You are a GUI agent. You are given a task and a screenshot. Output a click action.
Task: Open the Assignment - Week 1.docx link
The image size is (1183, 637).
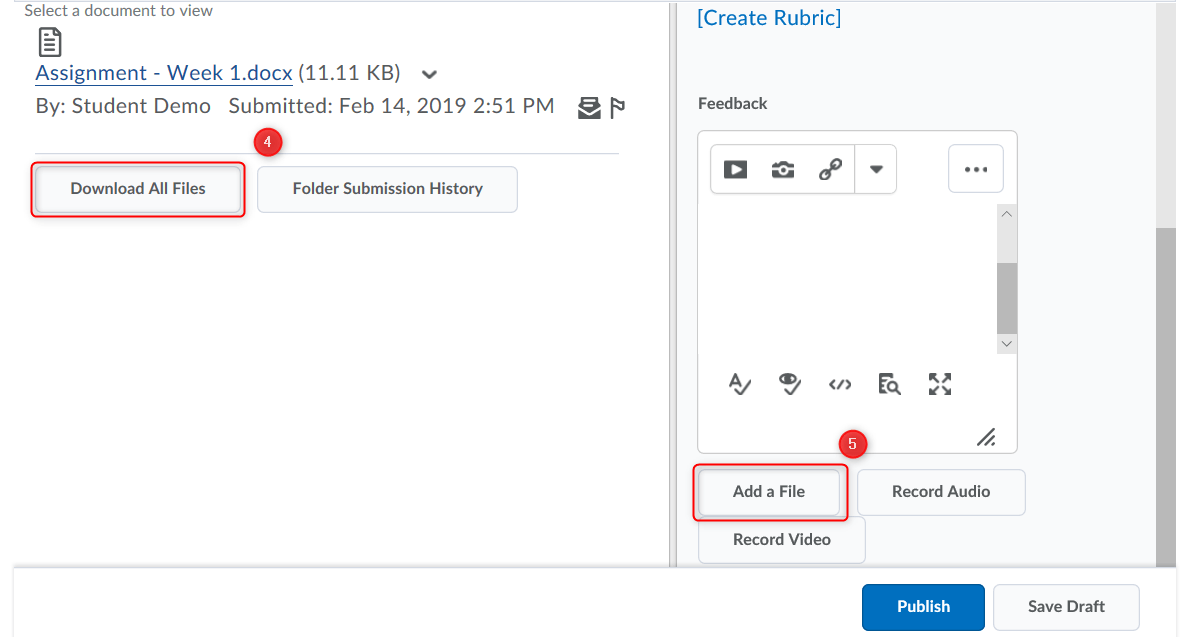coord(164,73)
